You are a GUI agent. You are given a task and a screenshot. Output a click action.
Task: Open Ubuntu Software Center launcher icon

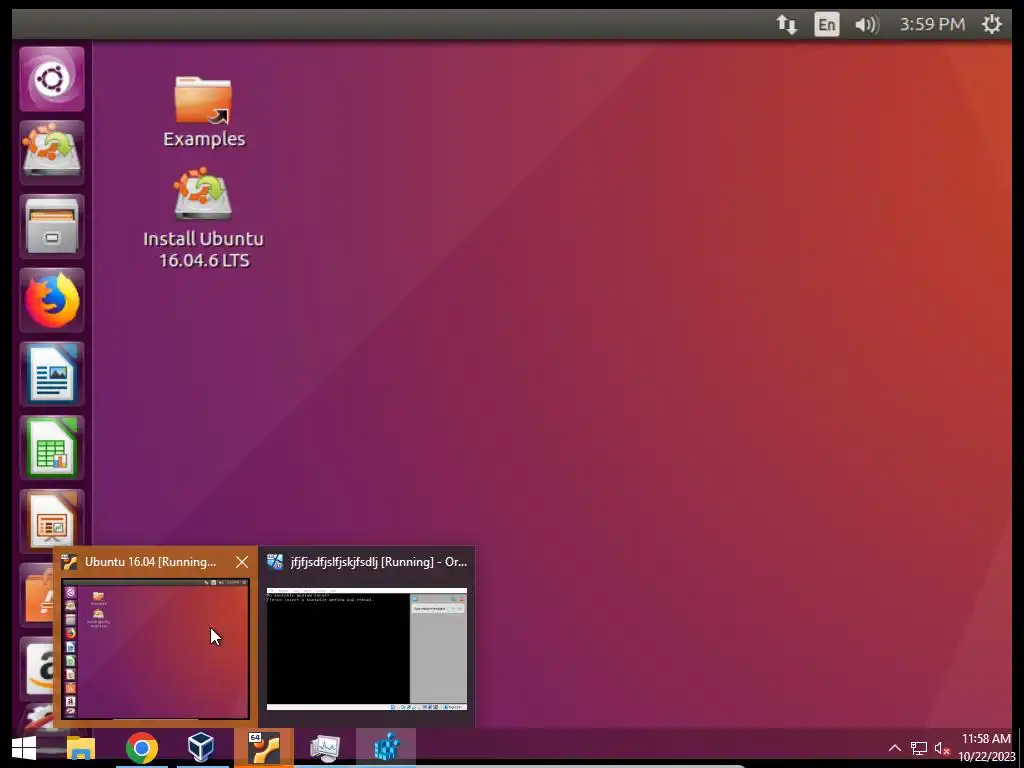[38, 594]
